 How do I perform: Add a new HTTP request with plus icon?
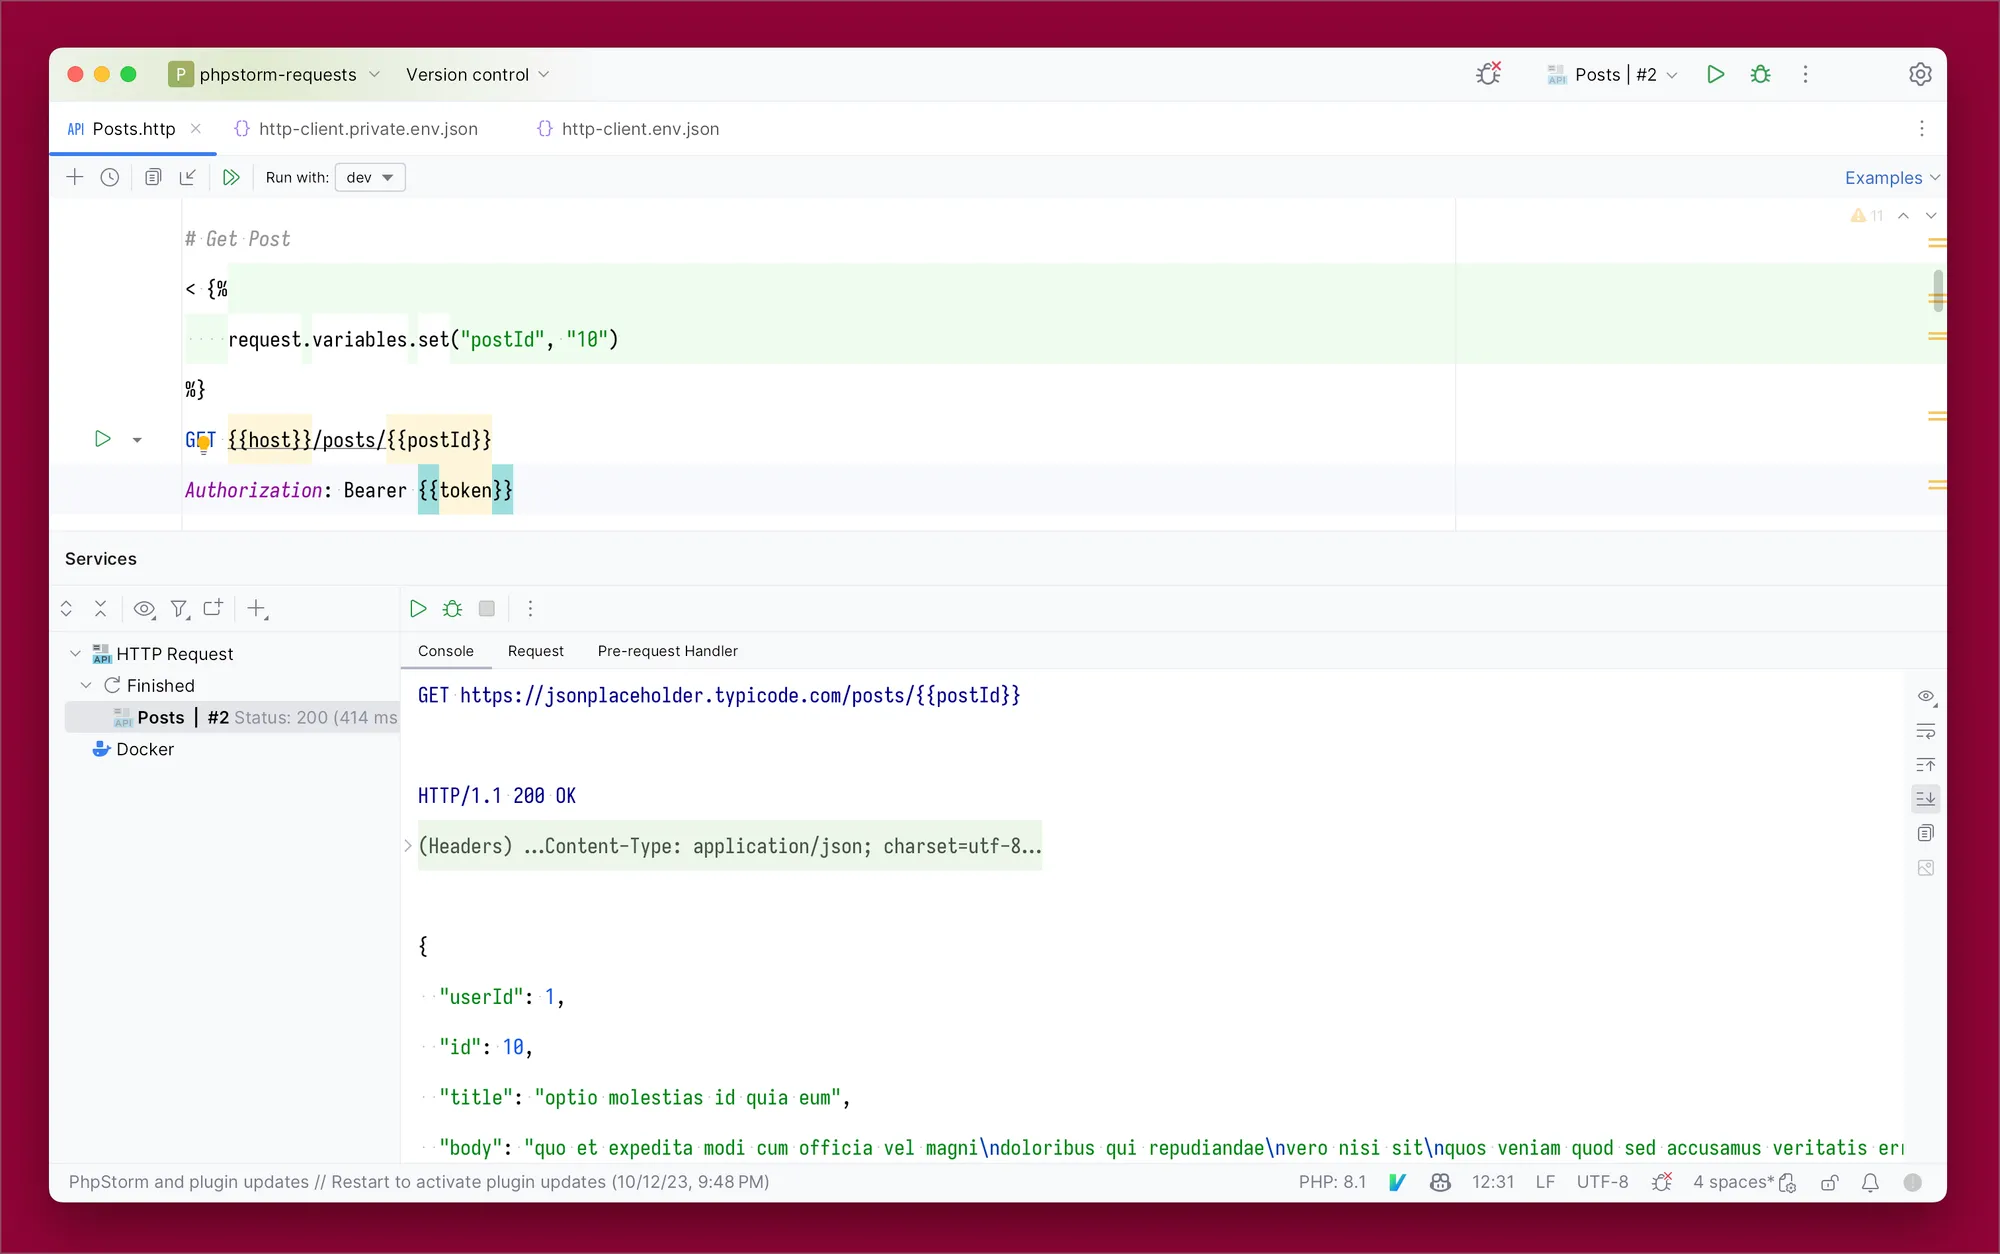[x=75, y=177]
